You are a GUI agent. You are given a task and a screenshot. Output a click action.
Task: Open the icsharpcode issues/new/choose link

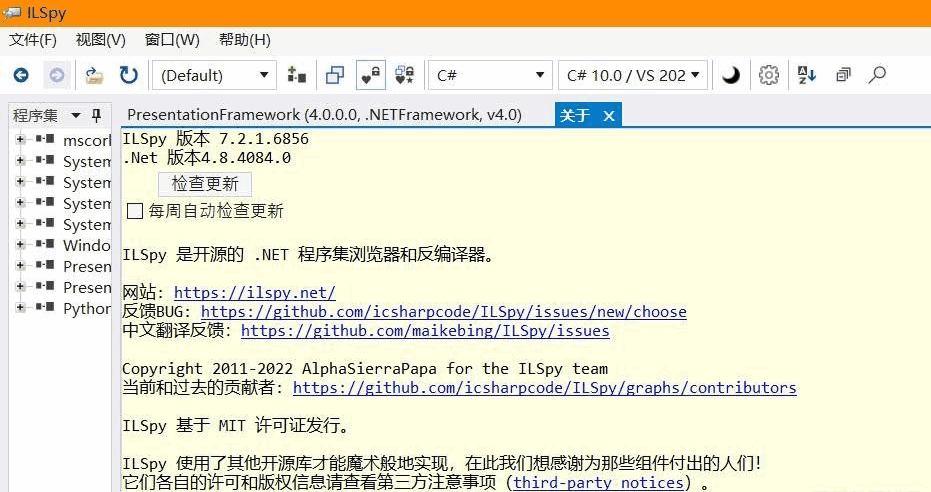[x=444, y=312]
